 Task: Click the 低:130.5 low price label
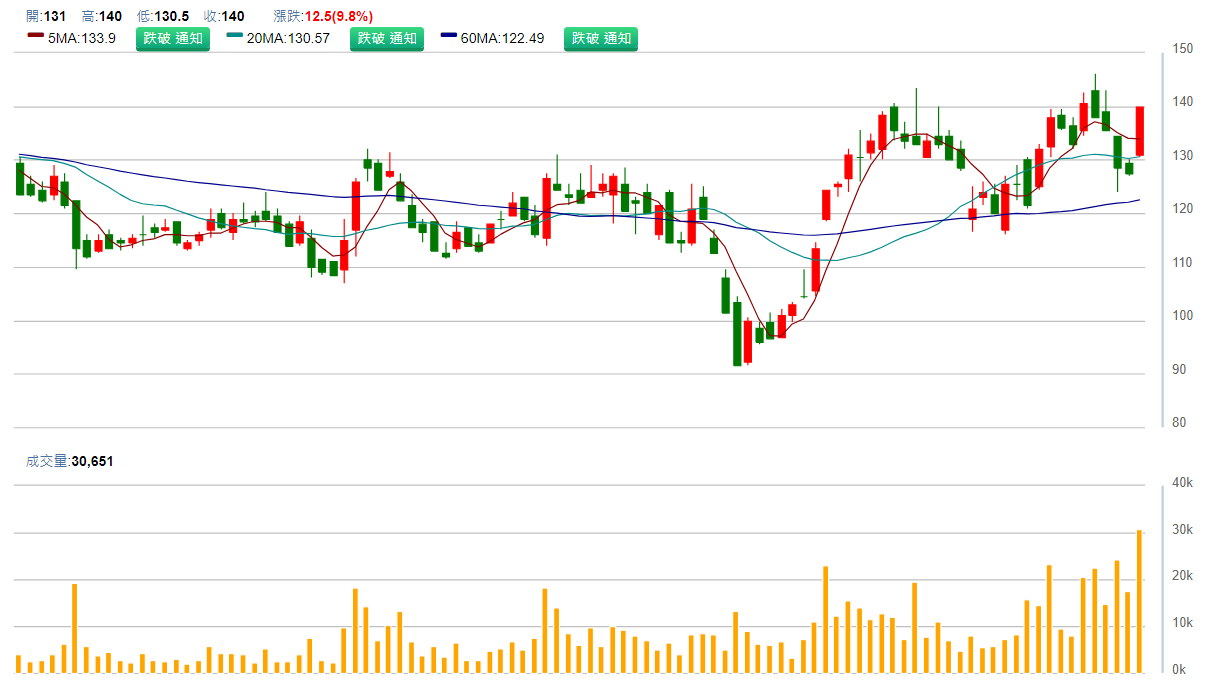tap(164, 16)
